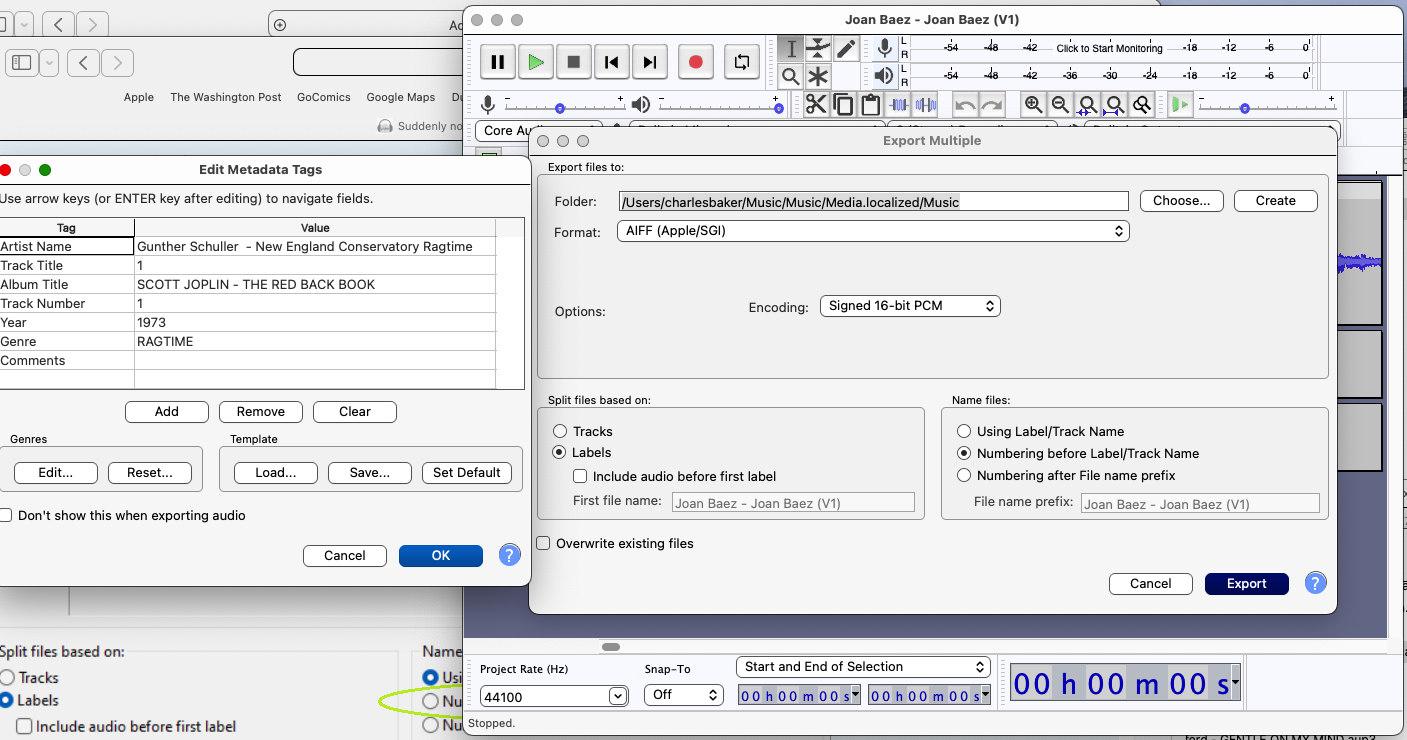
Task: Click the Paste icon
Action: coord(869,104)
